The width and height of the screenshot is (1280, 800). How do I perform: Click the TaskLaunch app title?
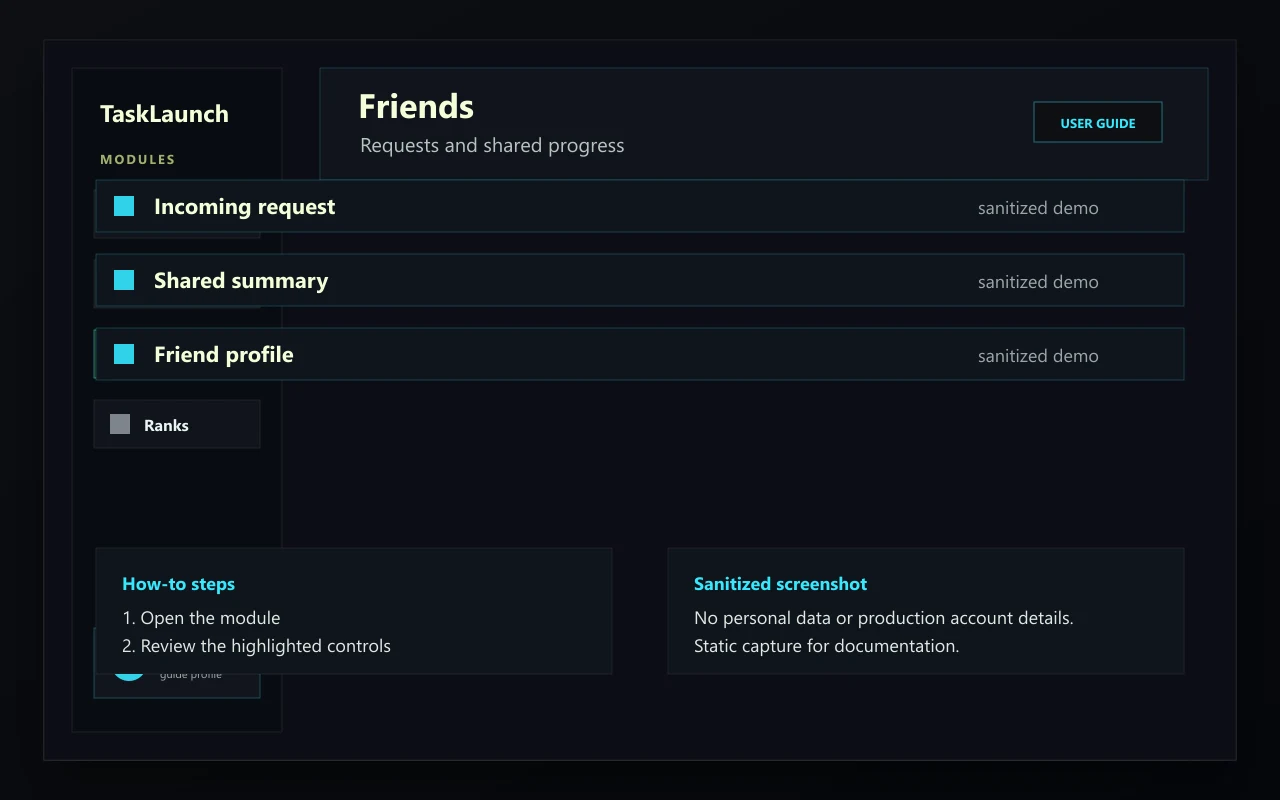164,114
